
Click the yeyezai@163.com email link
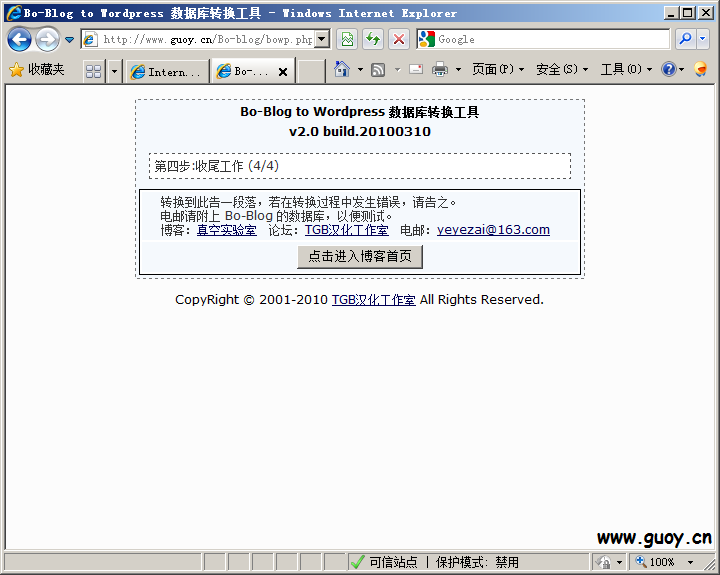(493, 230)
